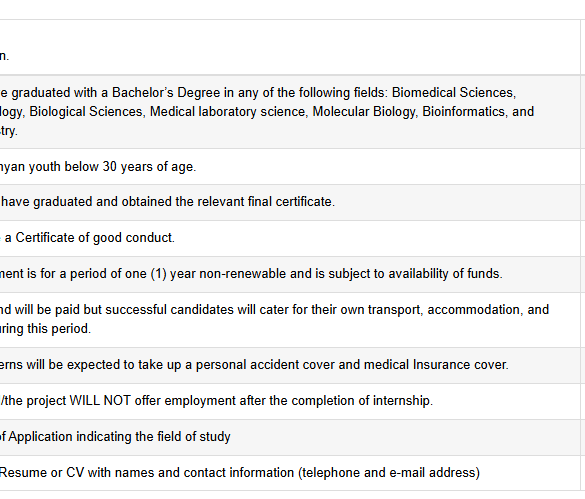Select the 'Certificate of good conduct' row
The image size is (585, 499).
(290, 238)
